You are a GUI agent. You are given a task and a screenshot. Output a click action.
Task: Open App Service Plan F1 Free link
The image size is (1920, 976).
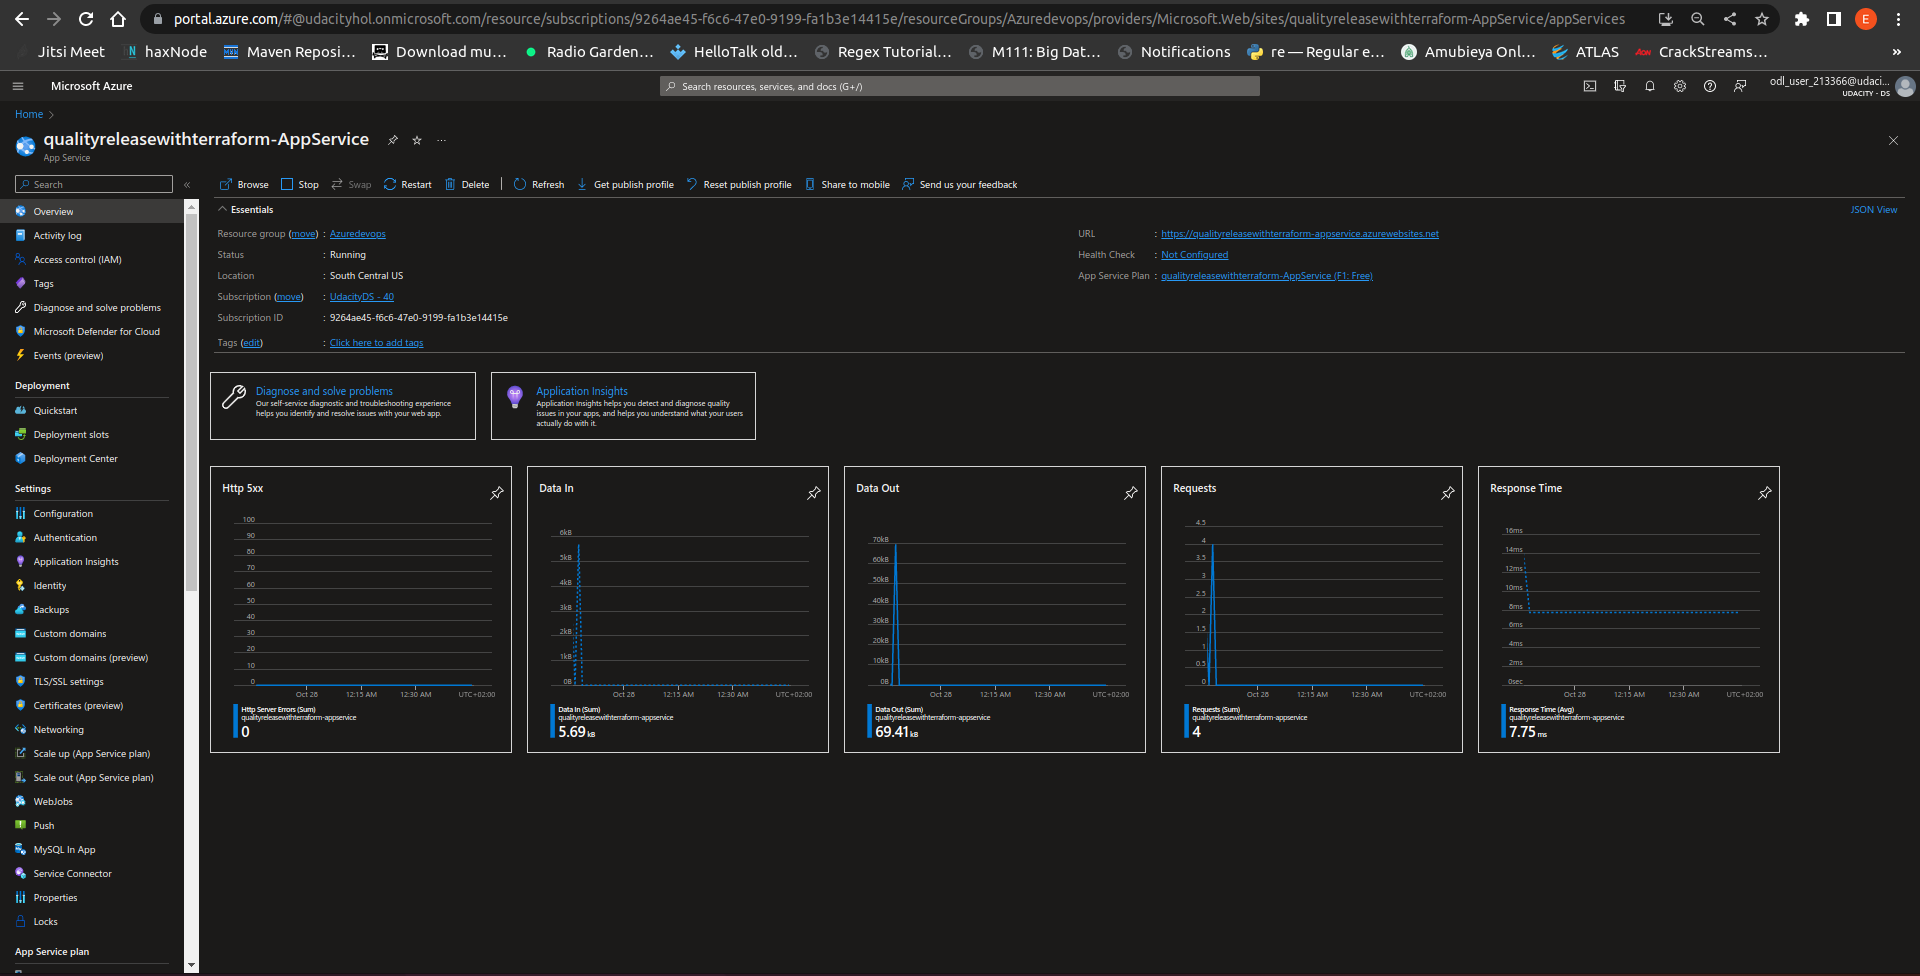1266,276
